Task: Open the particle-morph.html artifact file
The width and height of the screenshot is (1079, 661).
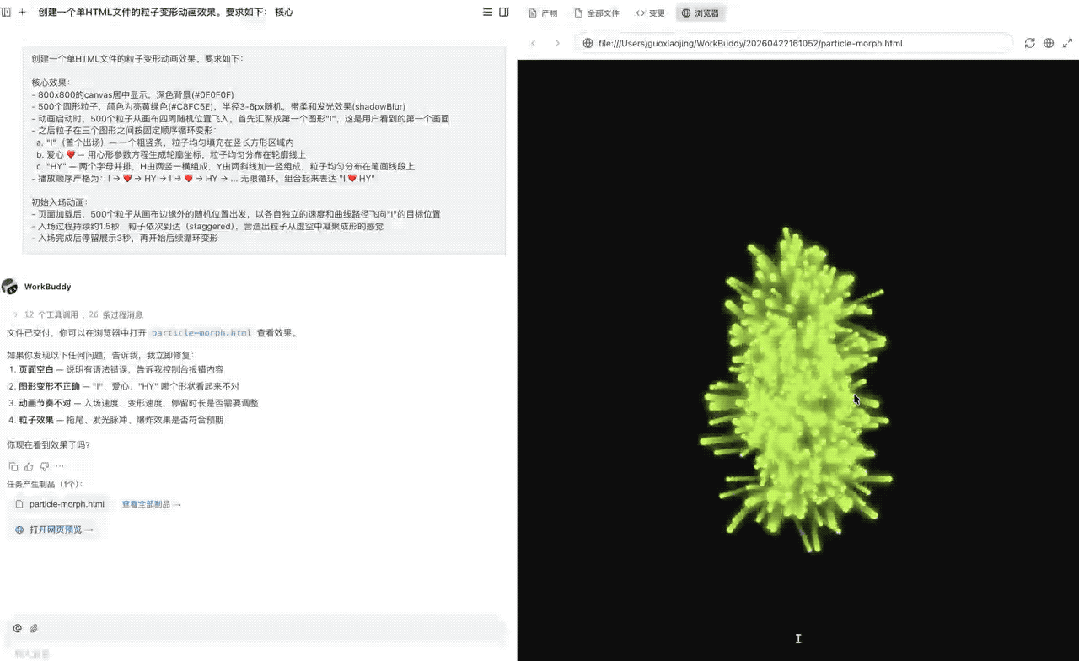Action: pos(60,504)
